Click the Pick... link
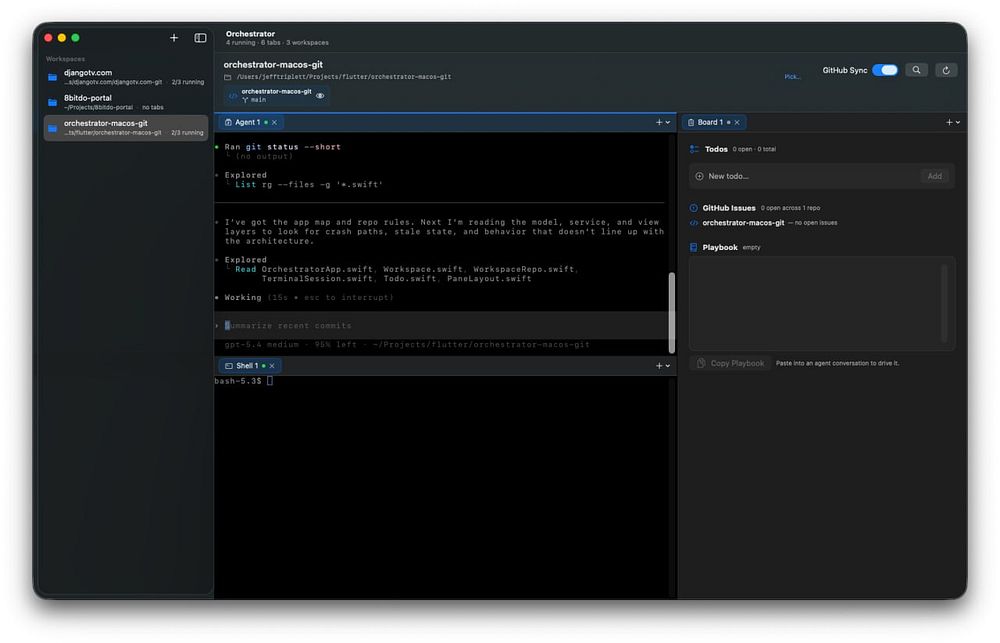 tap(792, 77)
